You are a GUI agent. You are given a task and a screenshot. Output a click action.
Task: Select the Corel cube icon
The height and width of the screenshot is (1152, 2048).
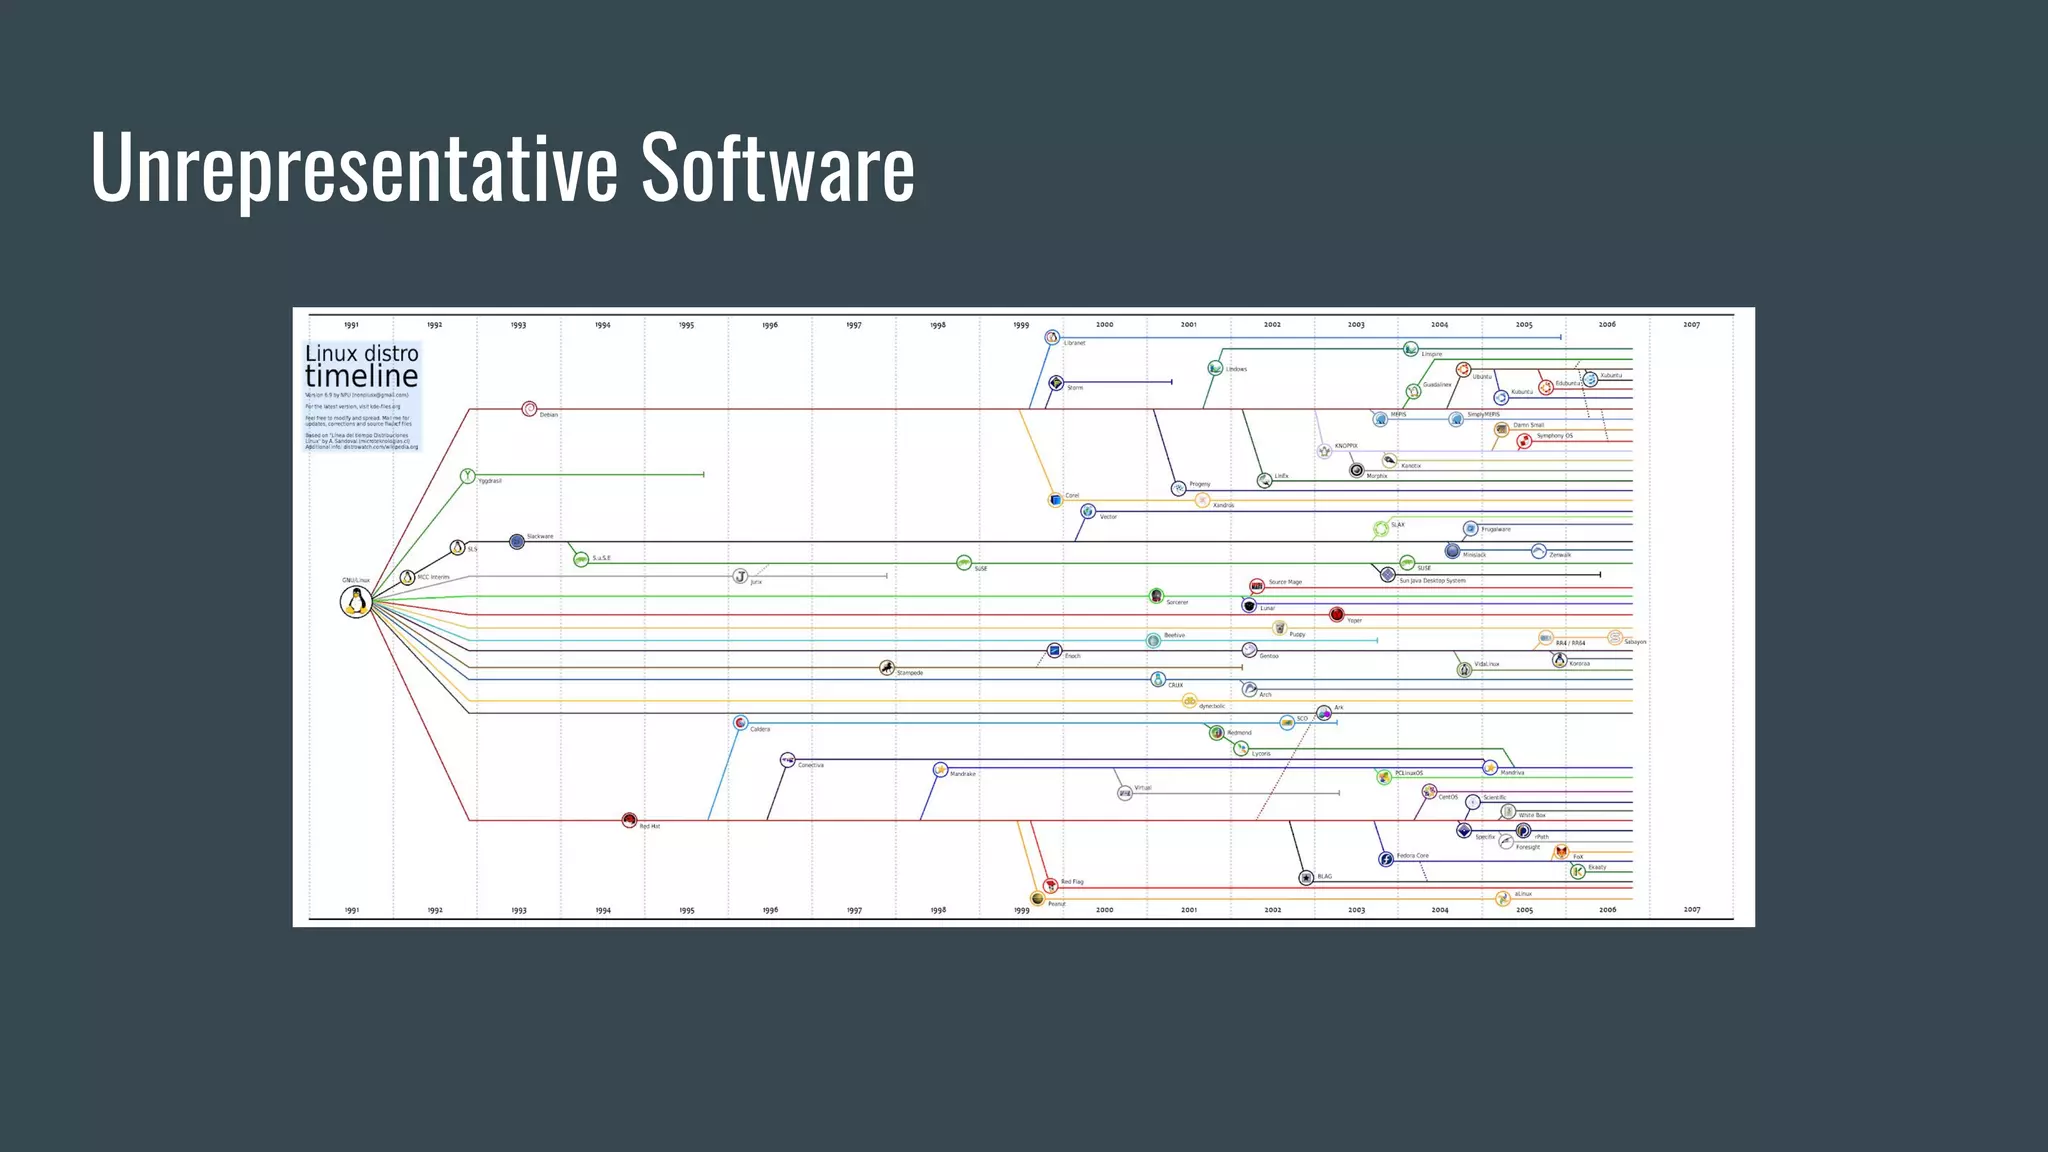coord(1055,499)
